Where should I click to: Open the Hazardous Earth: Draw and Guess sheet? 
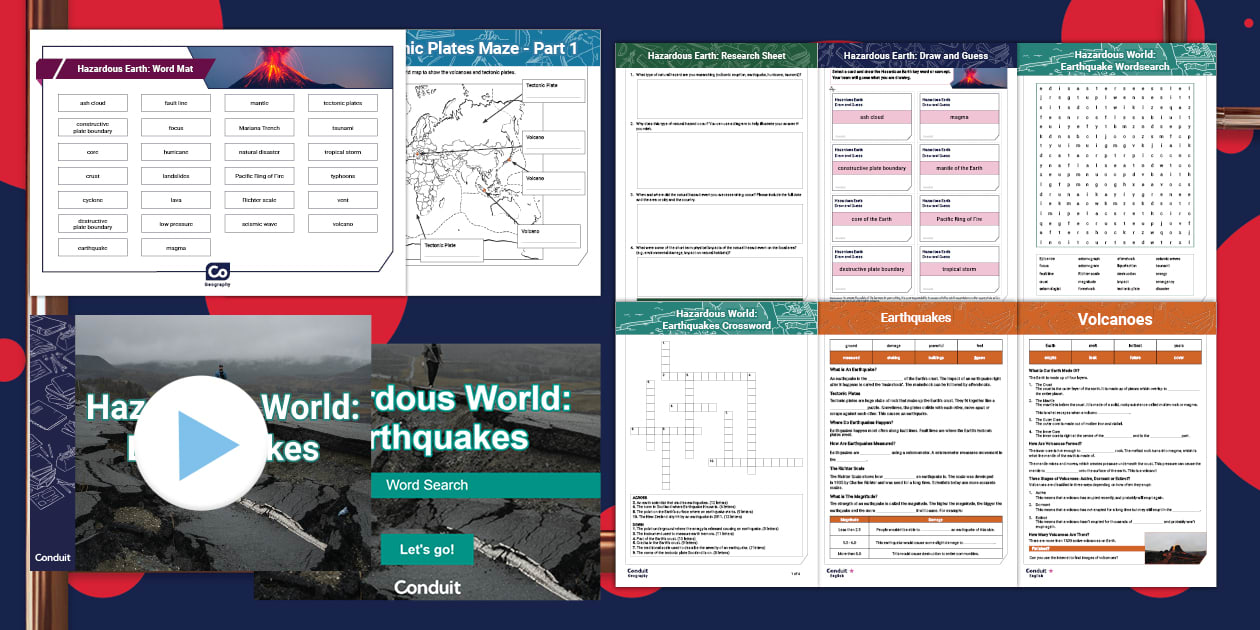(x=916, y=56)
